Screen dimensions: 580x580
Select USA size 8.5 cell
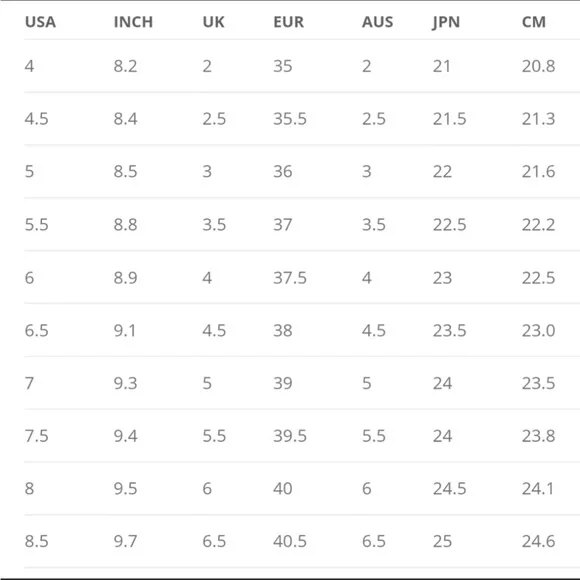(37, 541)
